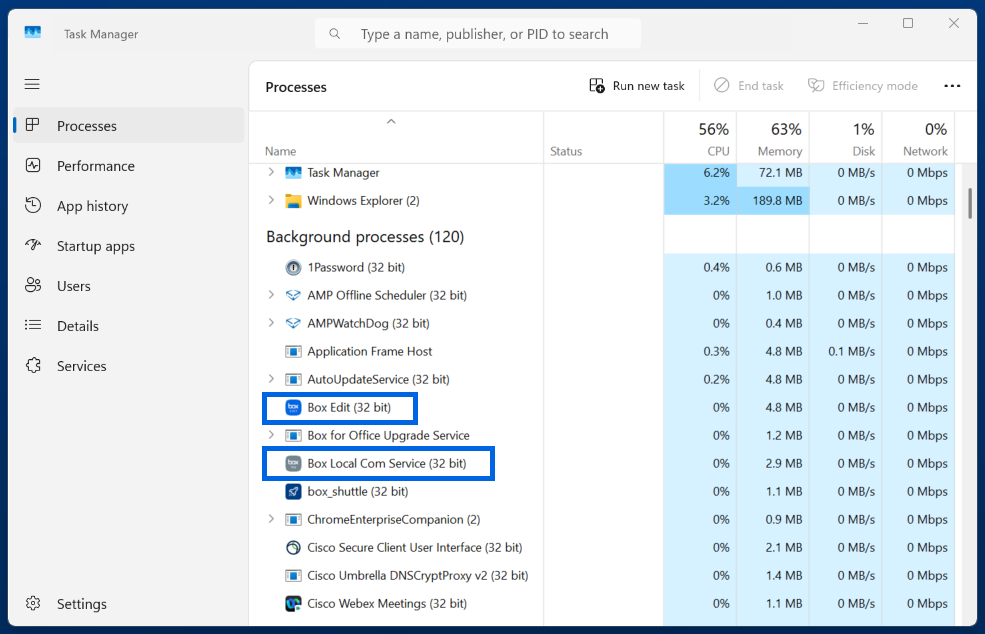Viewport: 985px width, 634px height.
Task: Open the hamburger navigation menu
Action: (33, 85)
